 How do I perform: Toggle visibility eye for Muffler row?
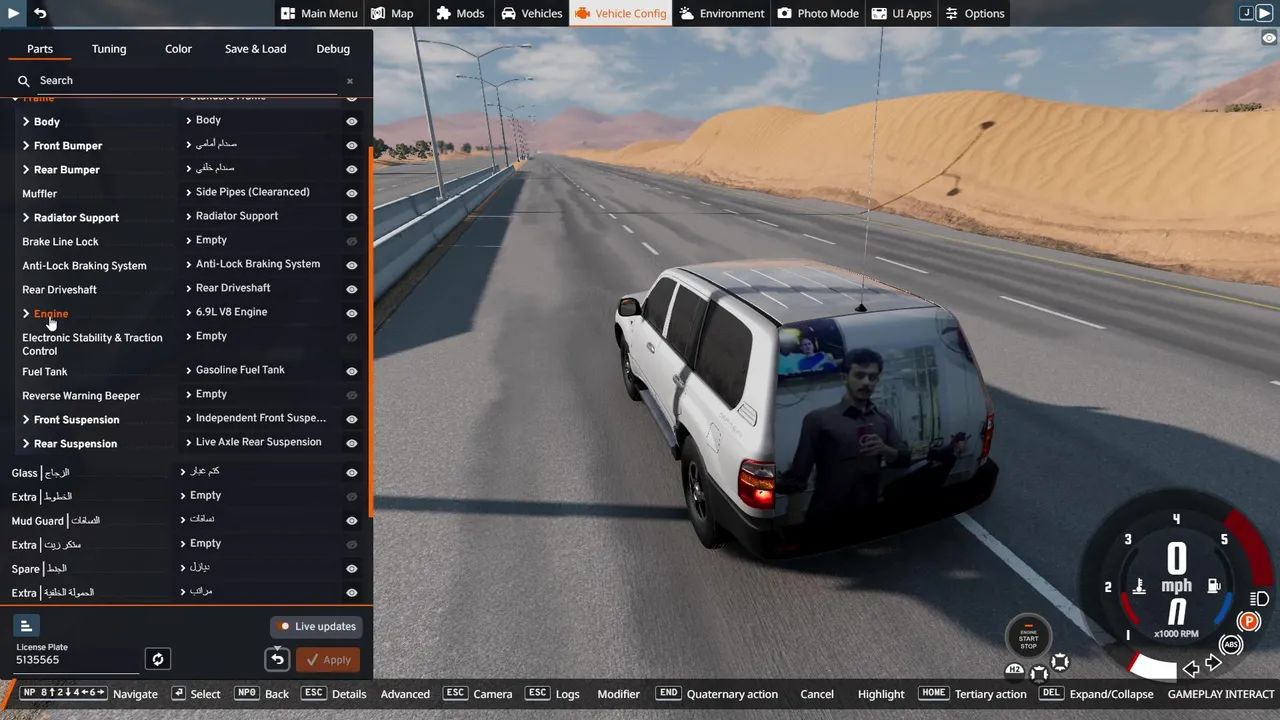click(x=352, y=193)
